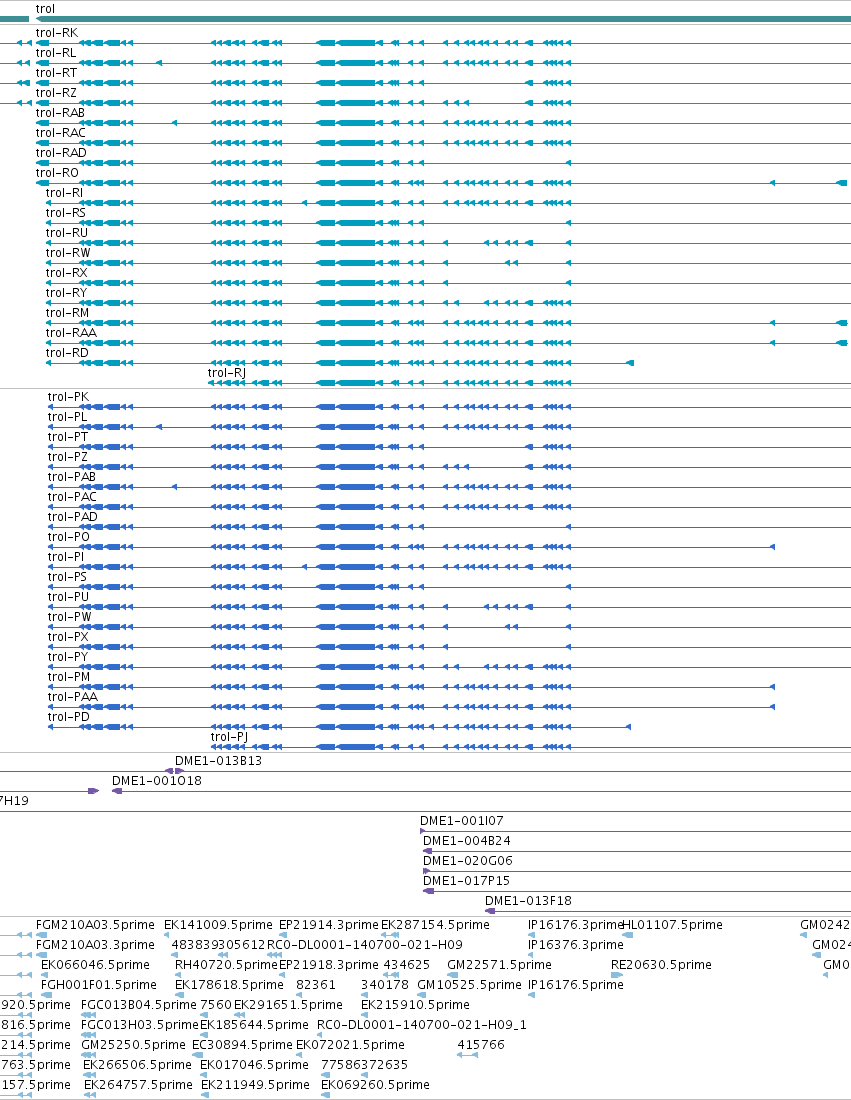Click the DME1-017P15 clone label

(467, 880)
